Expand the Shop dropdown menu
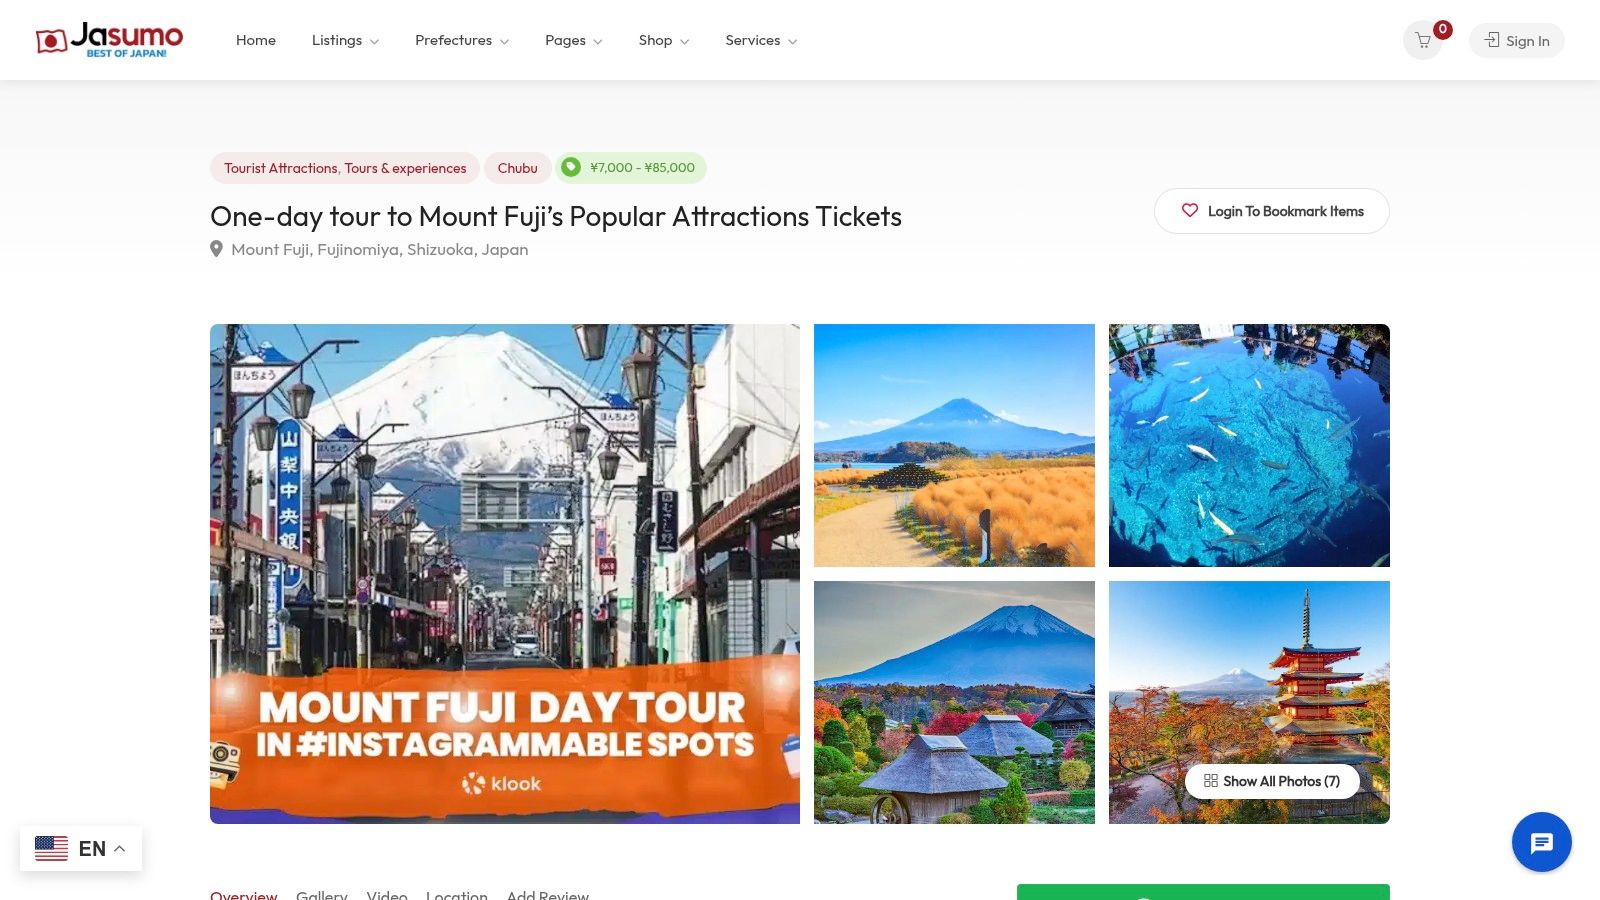The height and width of the screenshot is (900, 1600). click(664, 40)
